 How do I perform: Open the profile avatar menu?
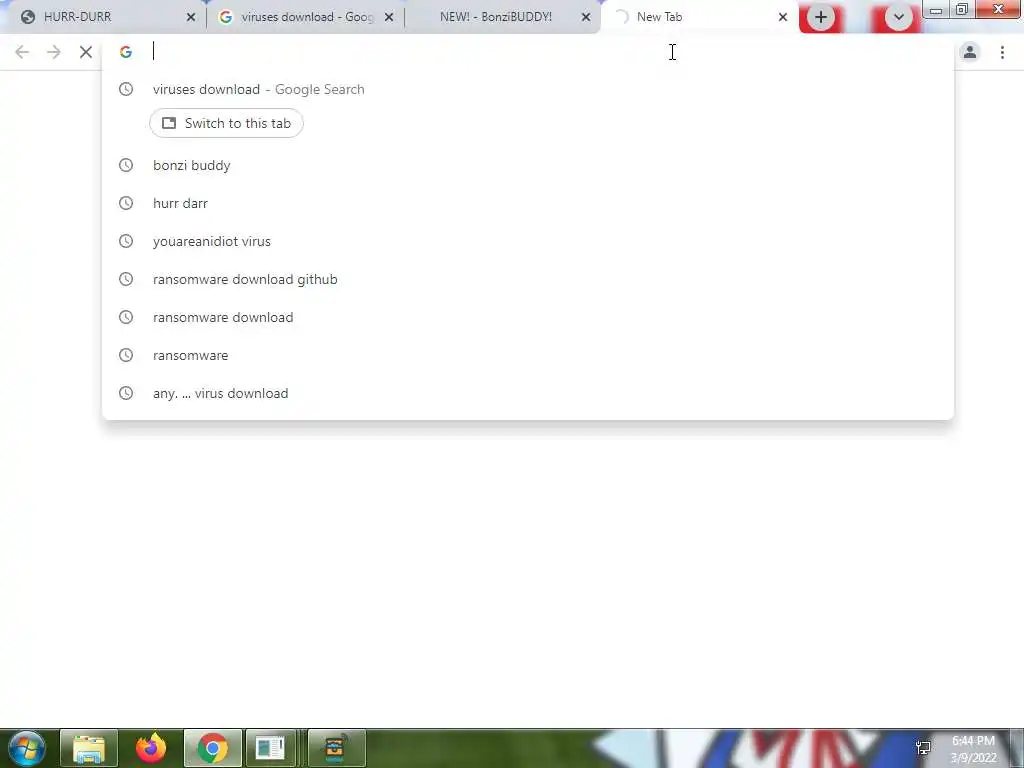pyautogui.click(x=970, y=52)
